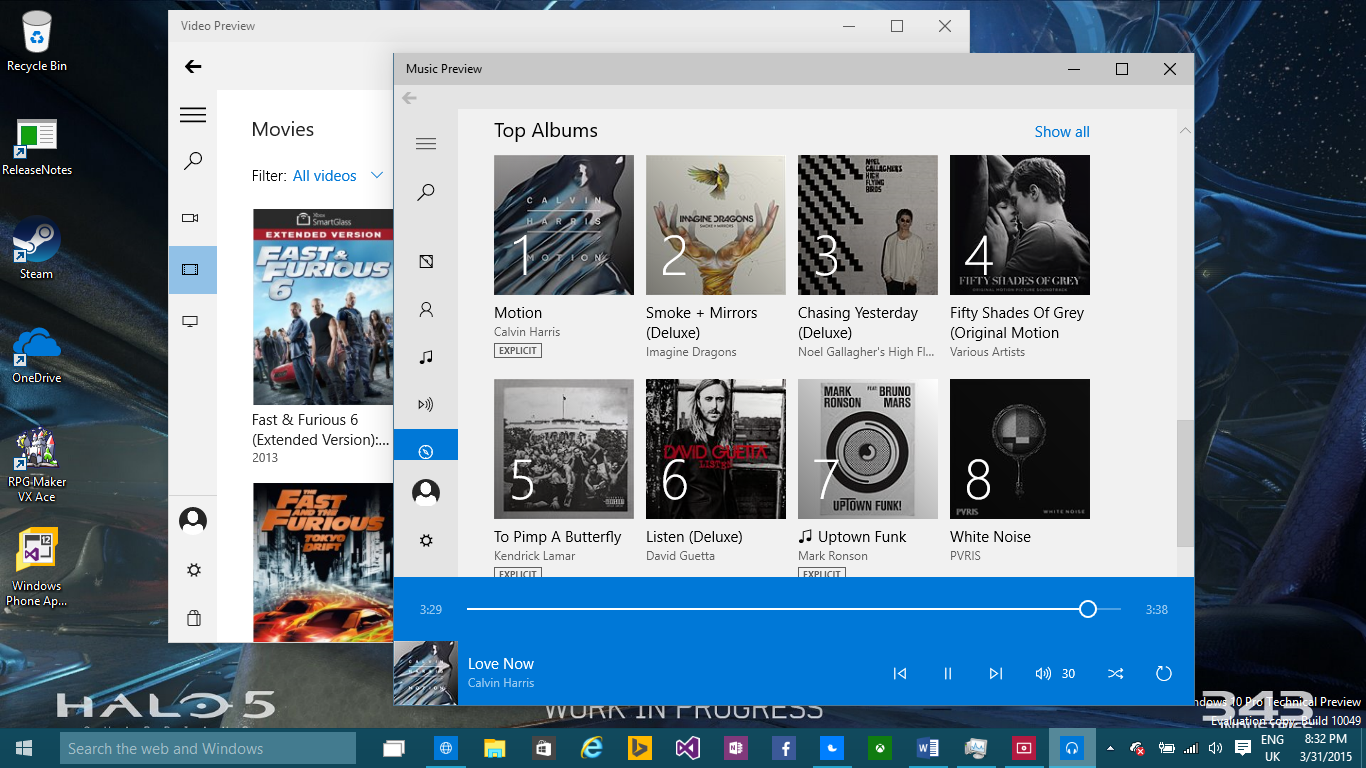Open Internet Explorer from the taskbar

[x=592, y=748]
